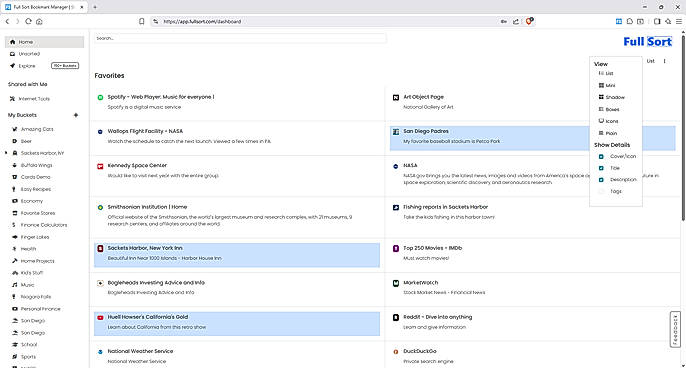Screen dimensions: 686x368
Task: Expand the Sackets Harbor, NY bucket
Action: 6,153
